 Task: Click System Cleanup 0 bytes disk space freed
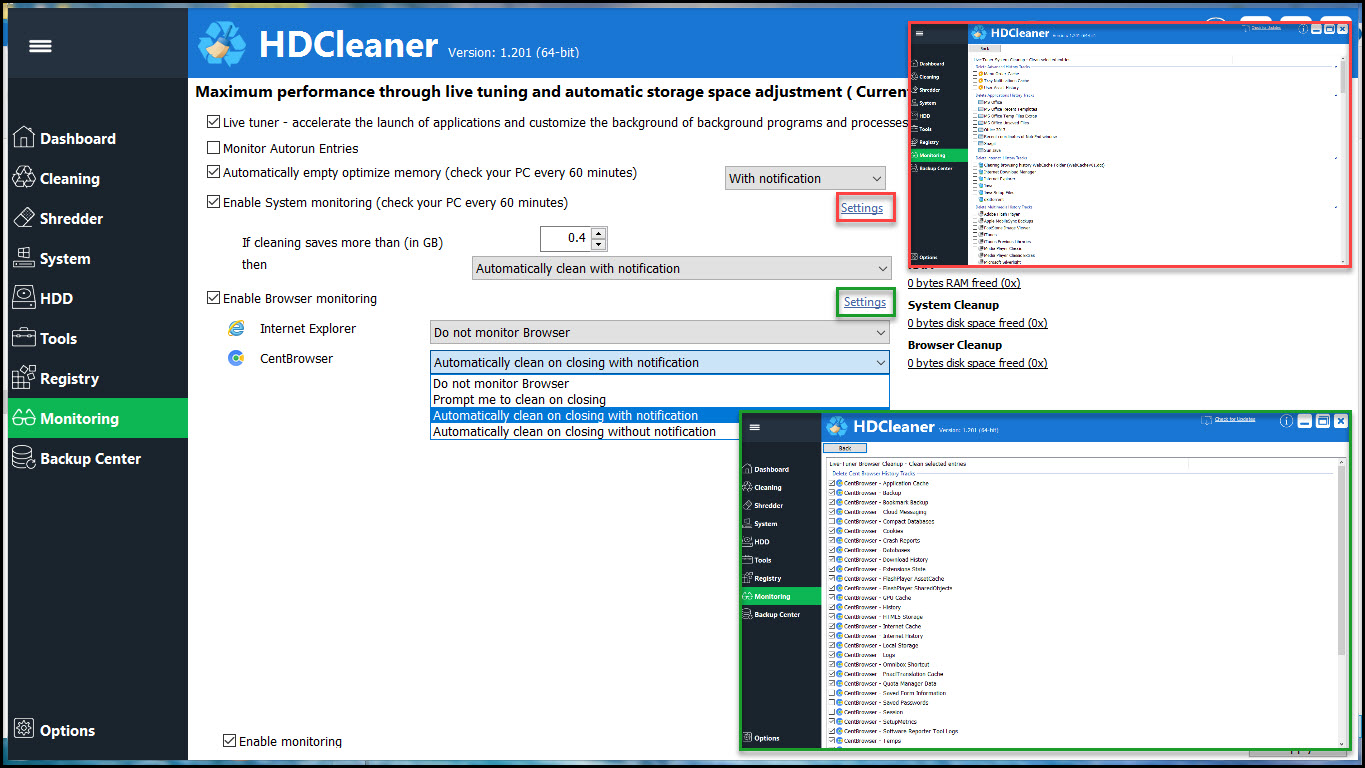coord(978,323)
